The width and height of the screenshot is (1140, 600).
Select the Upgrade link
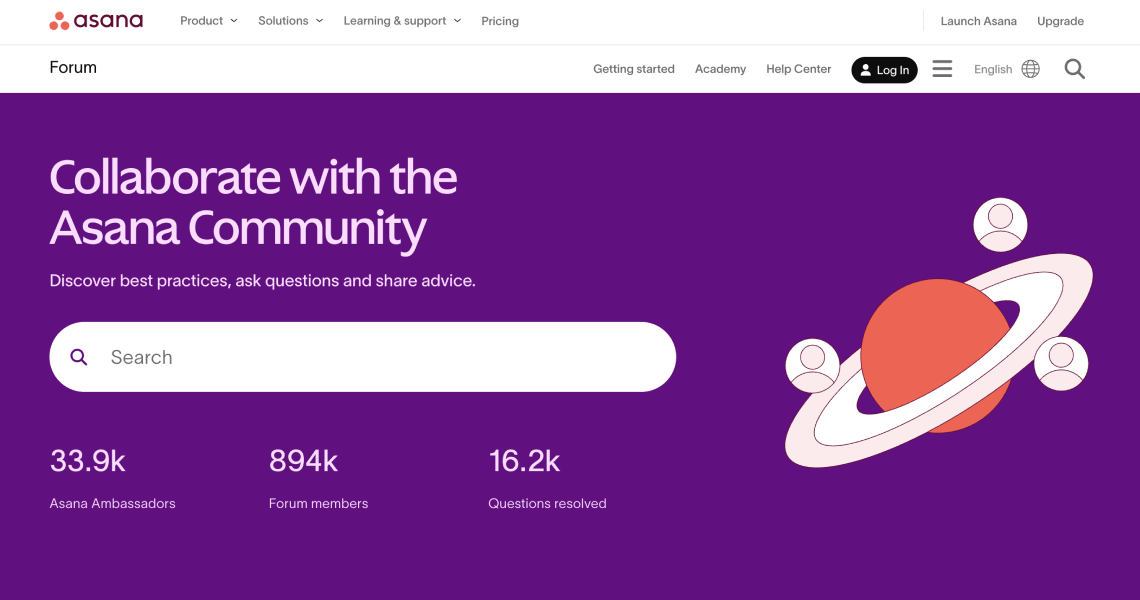[x=1060, y=20]
